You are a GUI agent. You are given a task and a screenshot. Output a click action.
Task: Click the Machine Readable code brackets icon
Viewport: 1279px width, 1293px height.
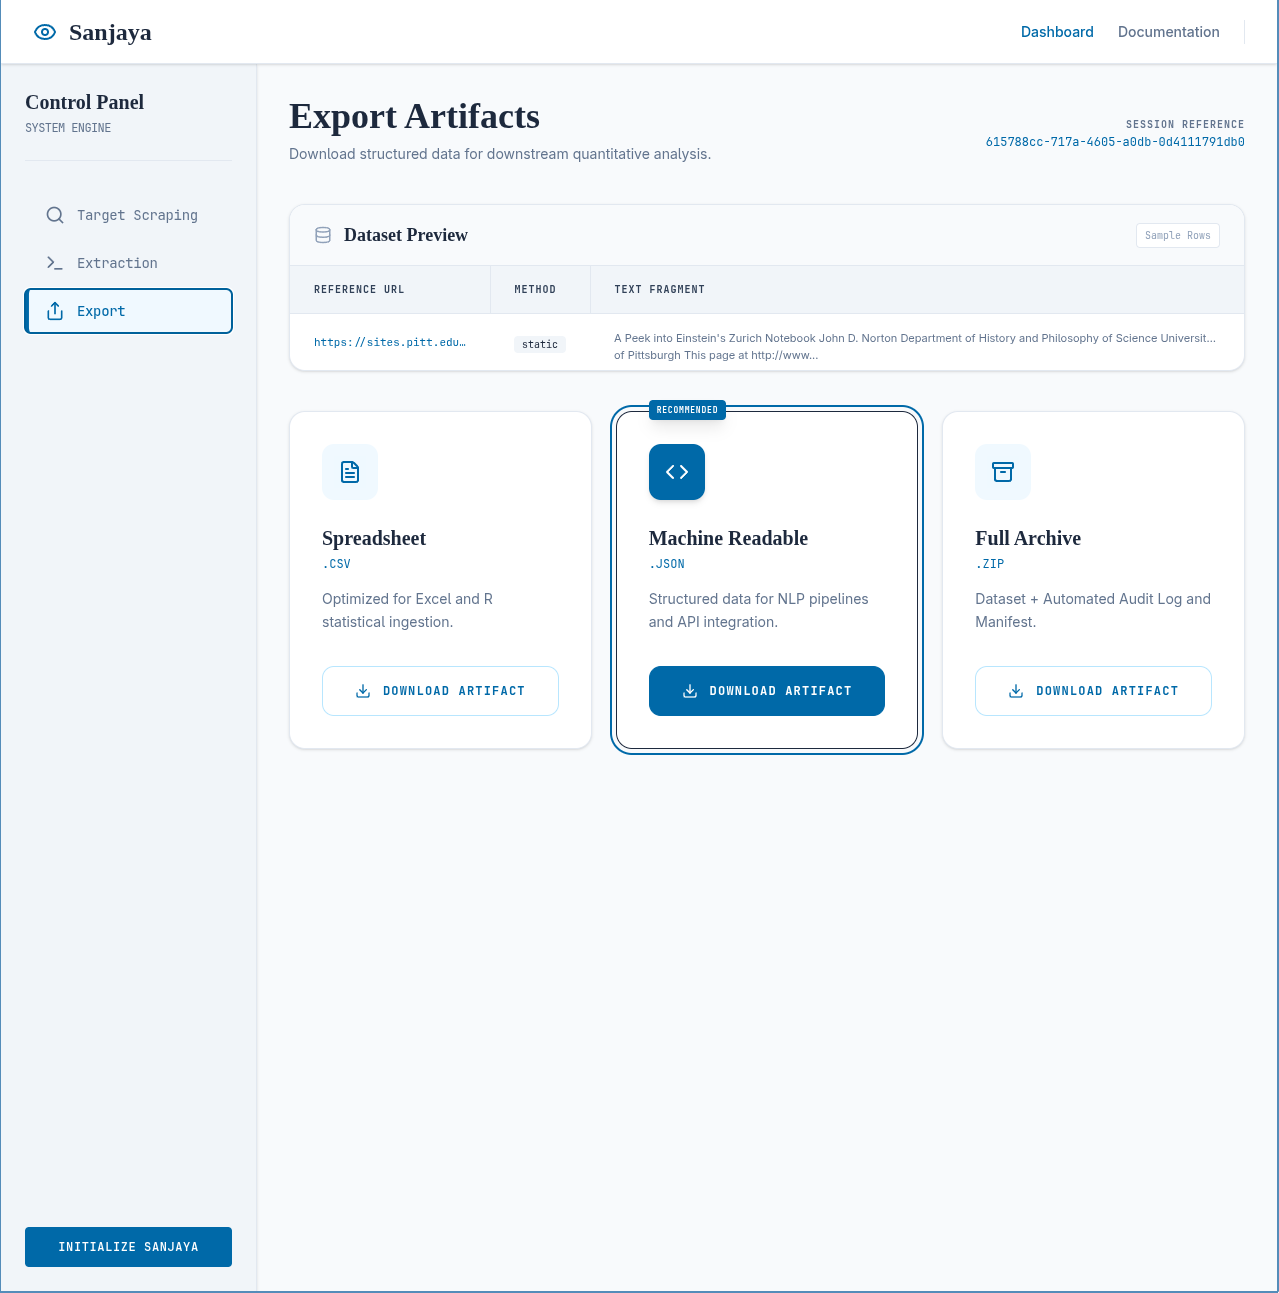coord(677,472)
